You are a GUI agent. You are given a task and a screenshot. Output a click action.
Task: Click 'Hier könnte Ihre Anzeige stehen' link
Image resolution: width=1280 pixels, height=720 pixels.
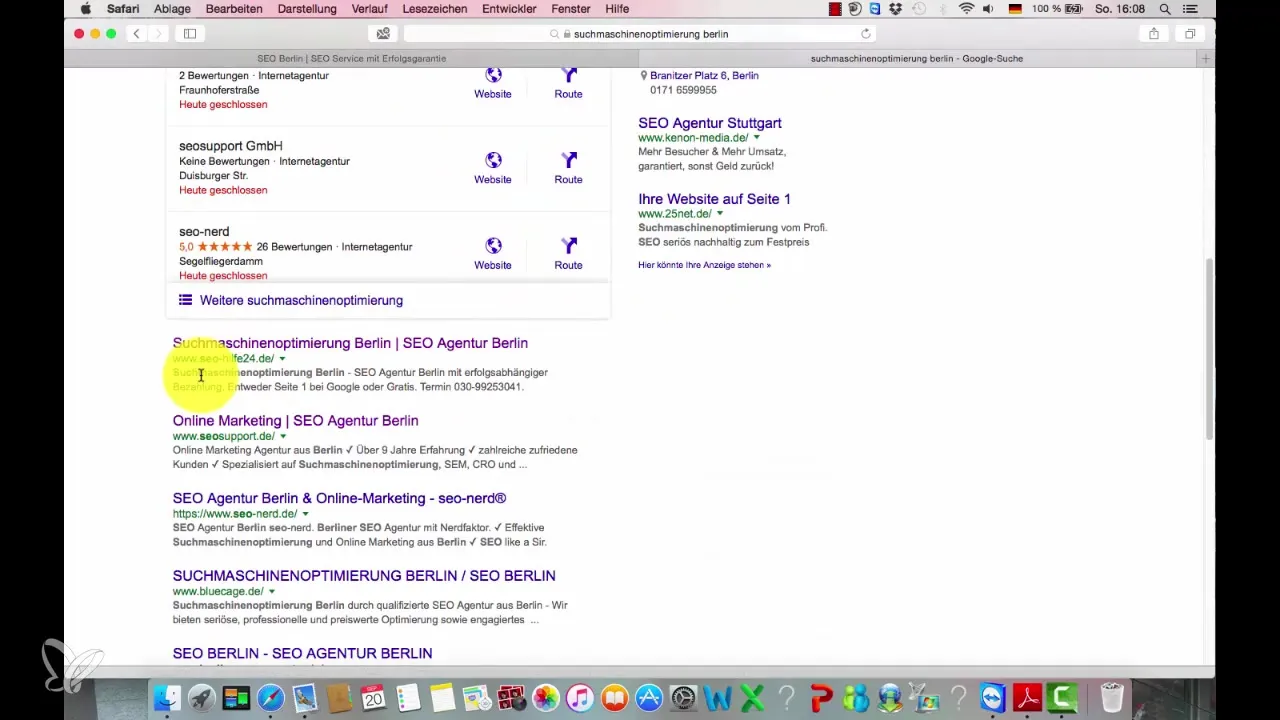click(x=704, y=265)
